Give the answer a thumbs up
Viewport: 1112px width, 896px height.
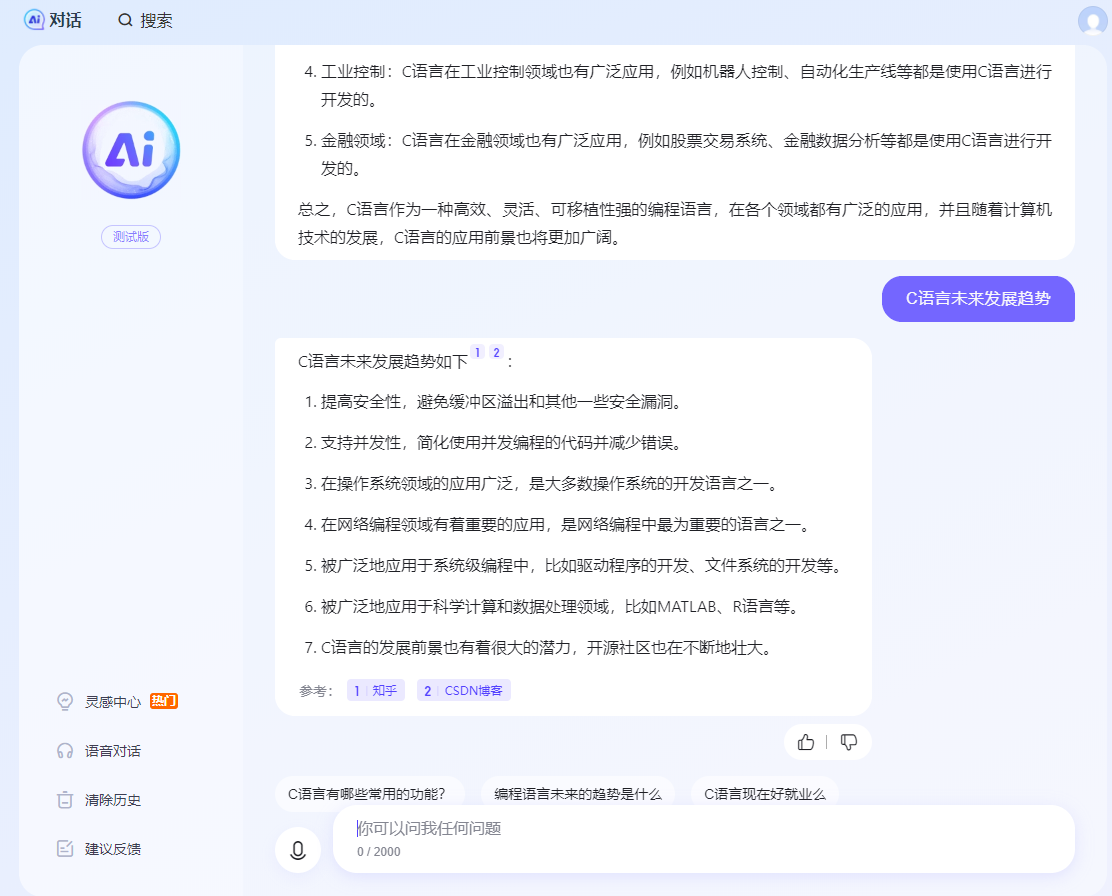[806, 742]
